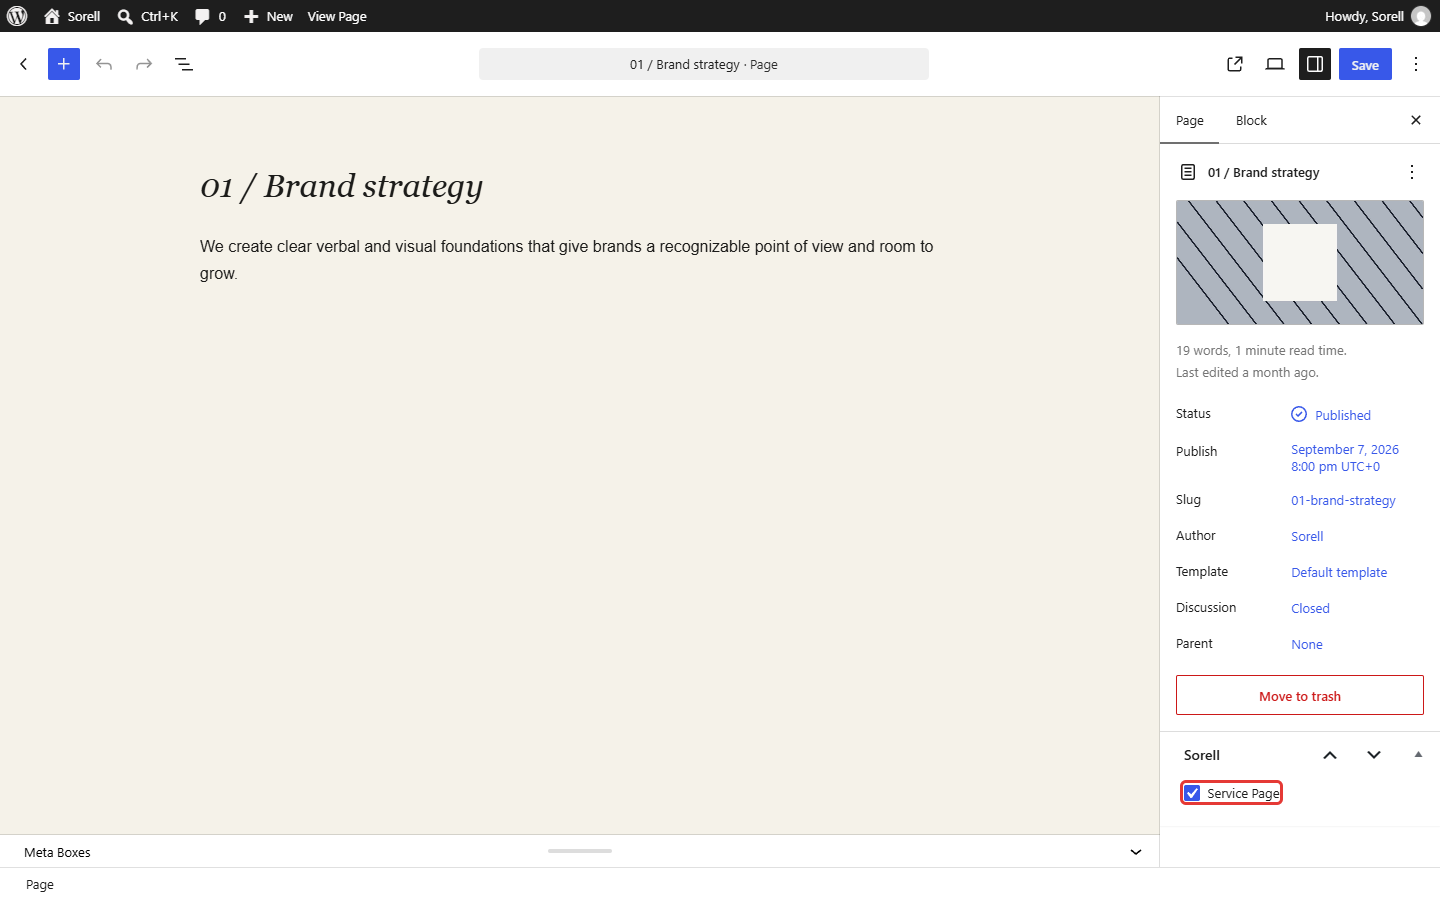Open the comments bubble in admin bar
This screenshot has width=1440, height=900.
[210, 16]
